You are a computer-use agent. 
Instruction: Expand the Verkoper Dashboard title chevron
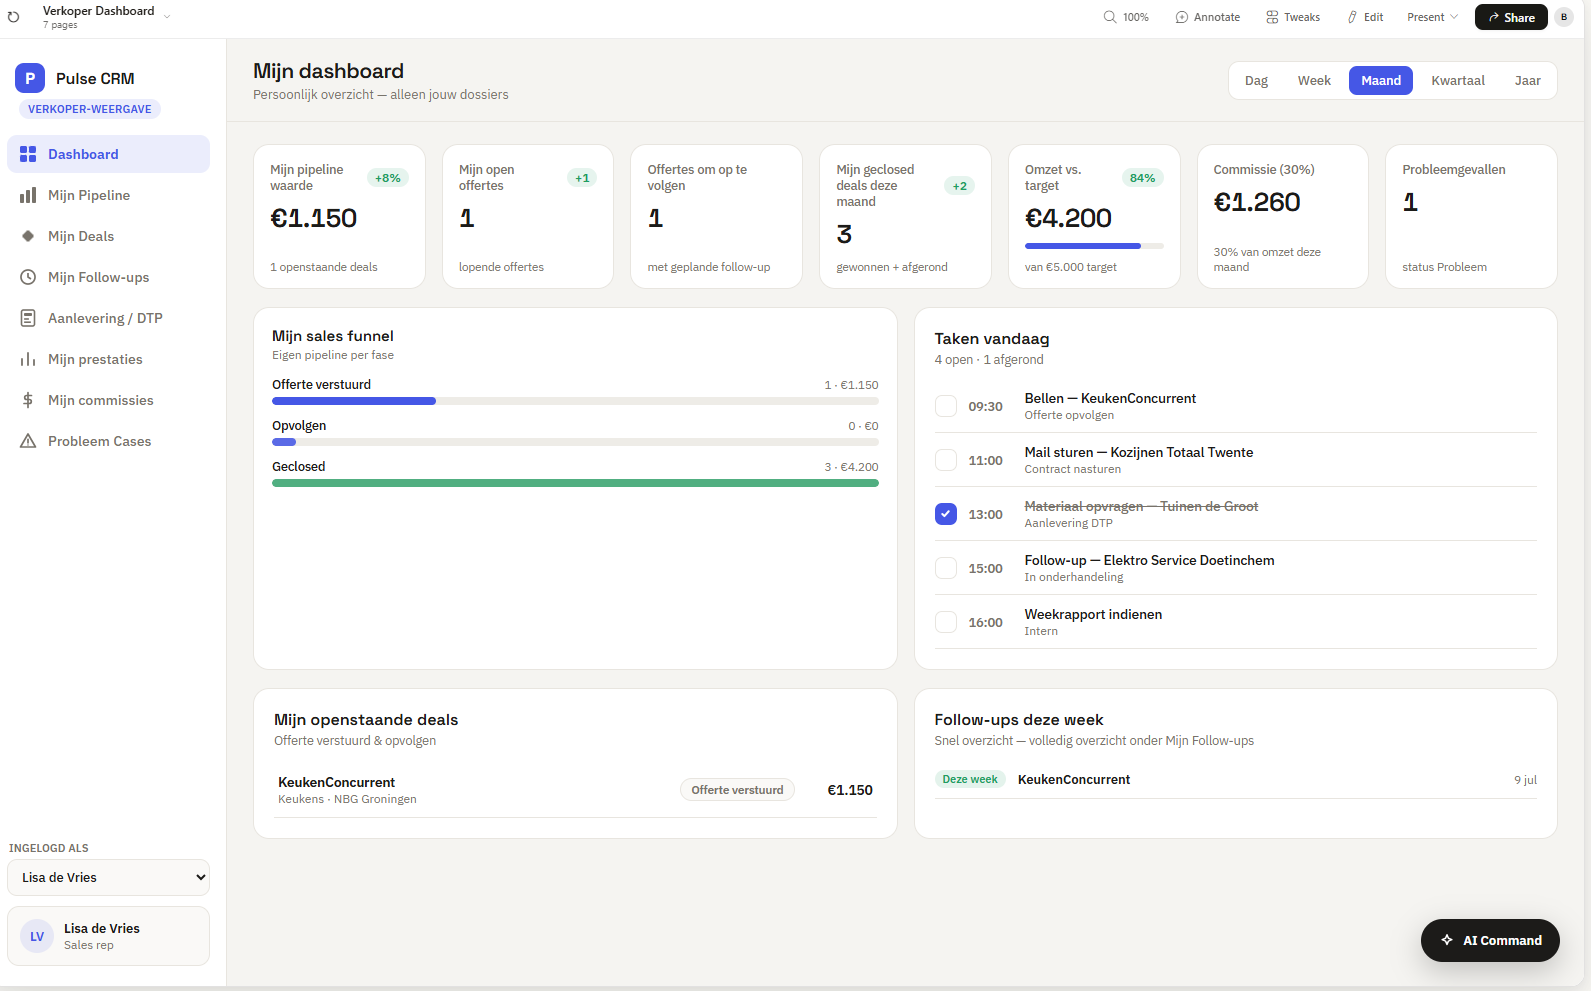coord(167,17)
